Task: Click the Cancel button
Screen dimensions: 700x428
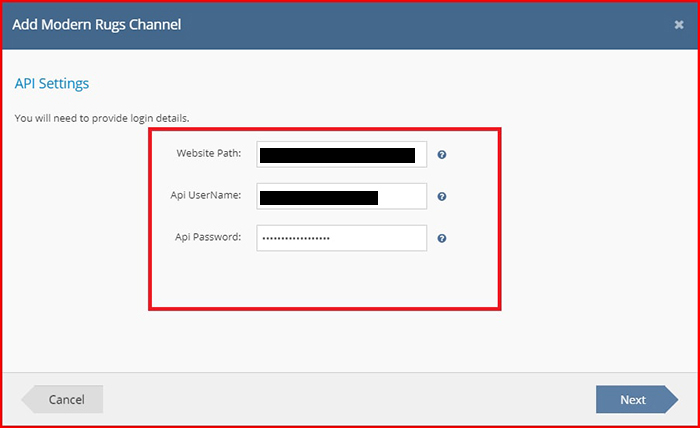Action: [62, 399]
